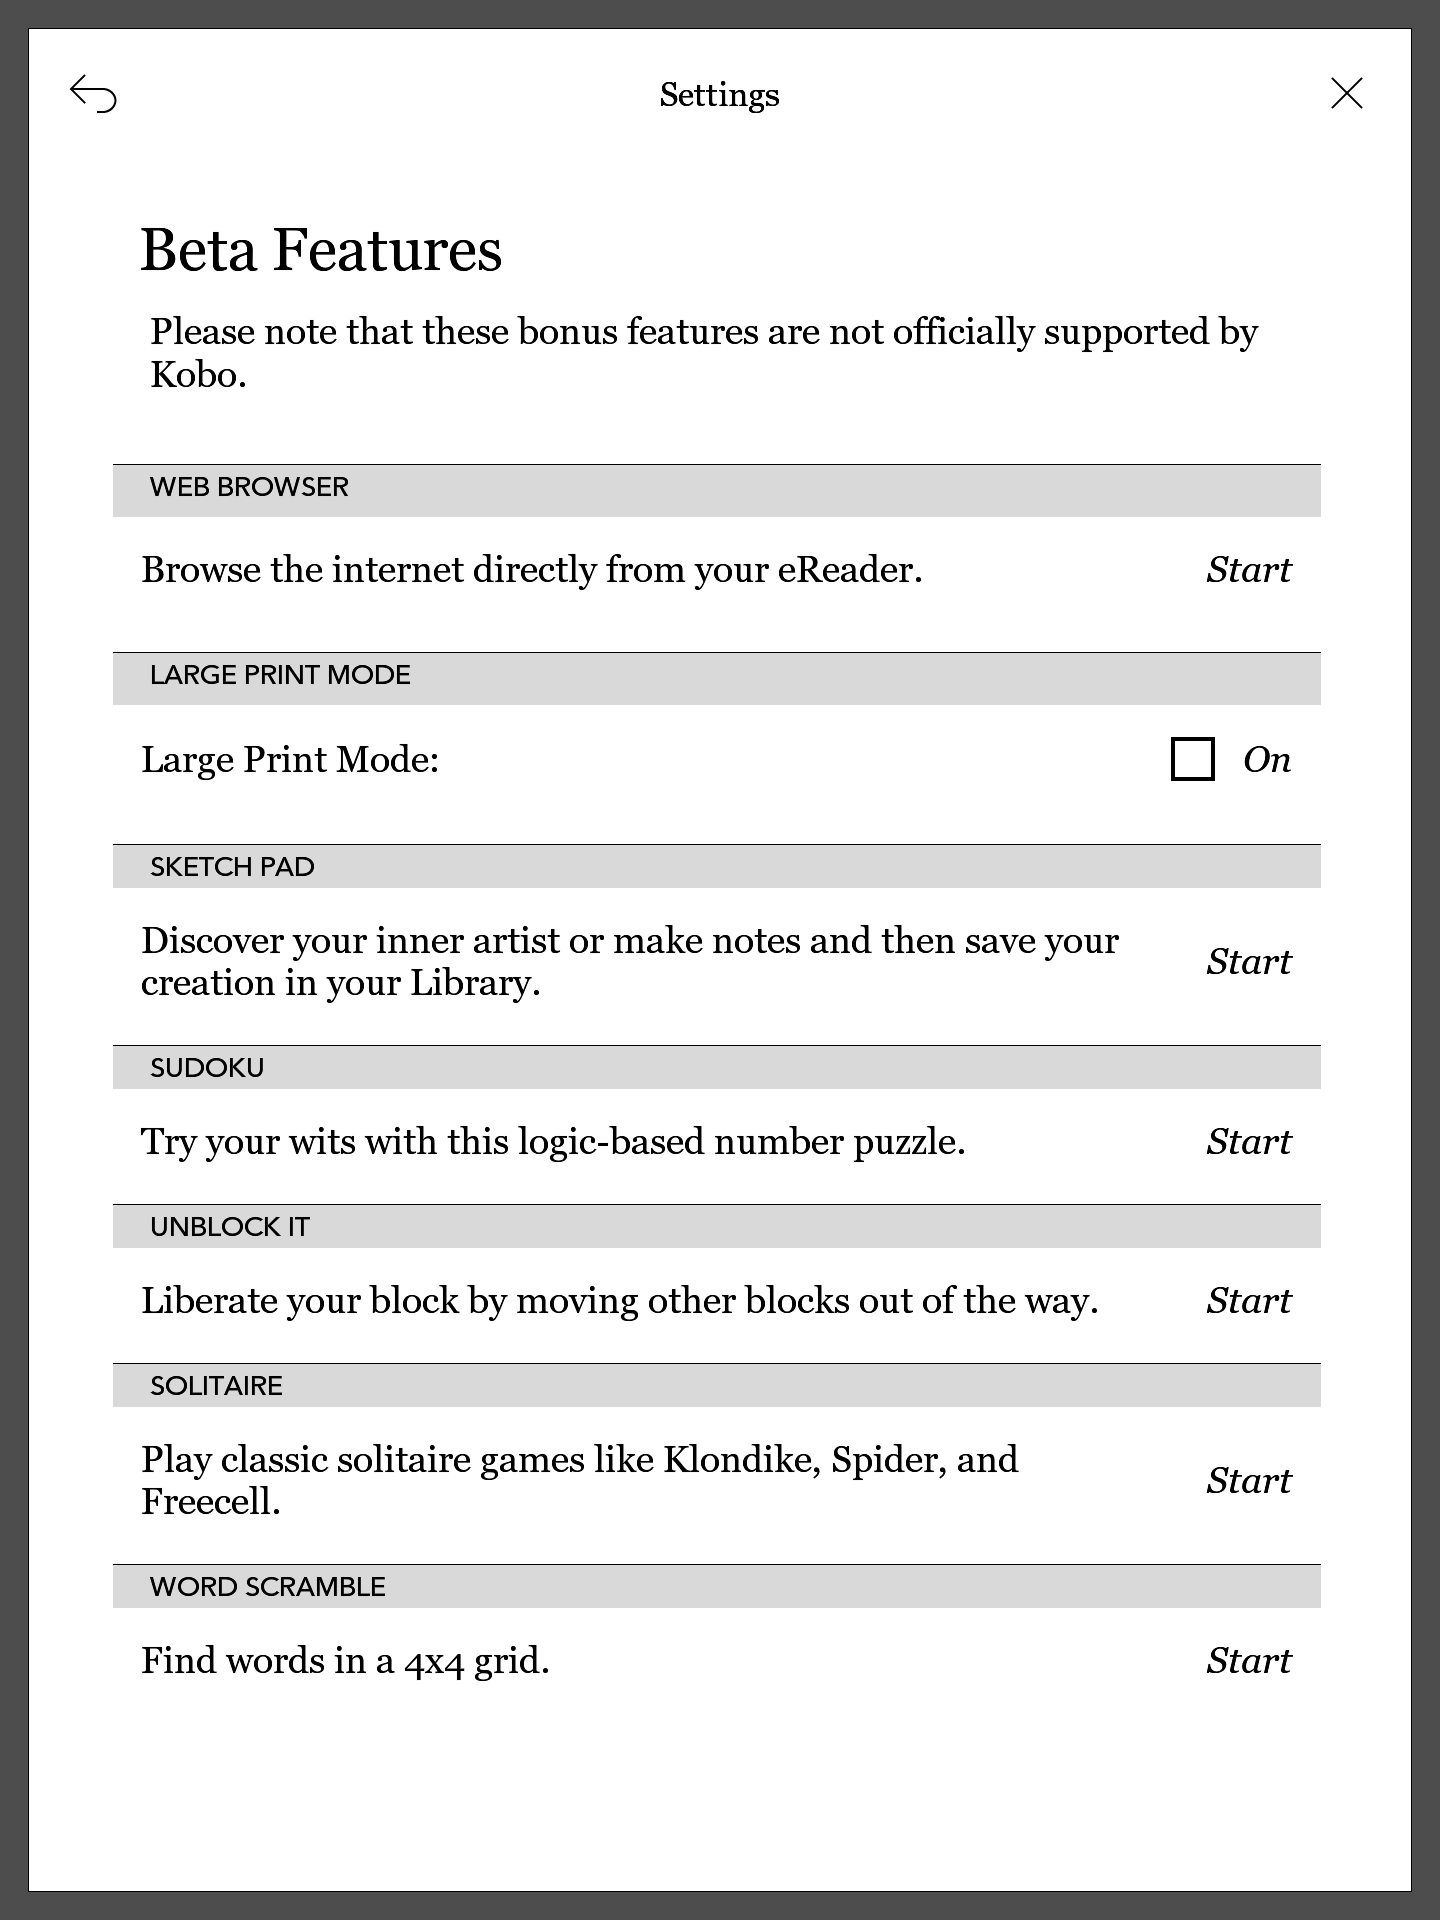Start the Solitaire card games
Screen dimensions: 1440x1920
tap(1248, 1481)
